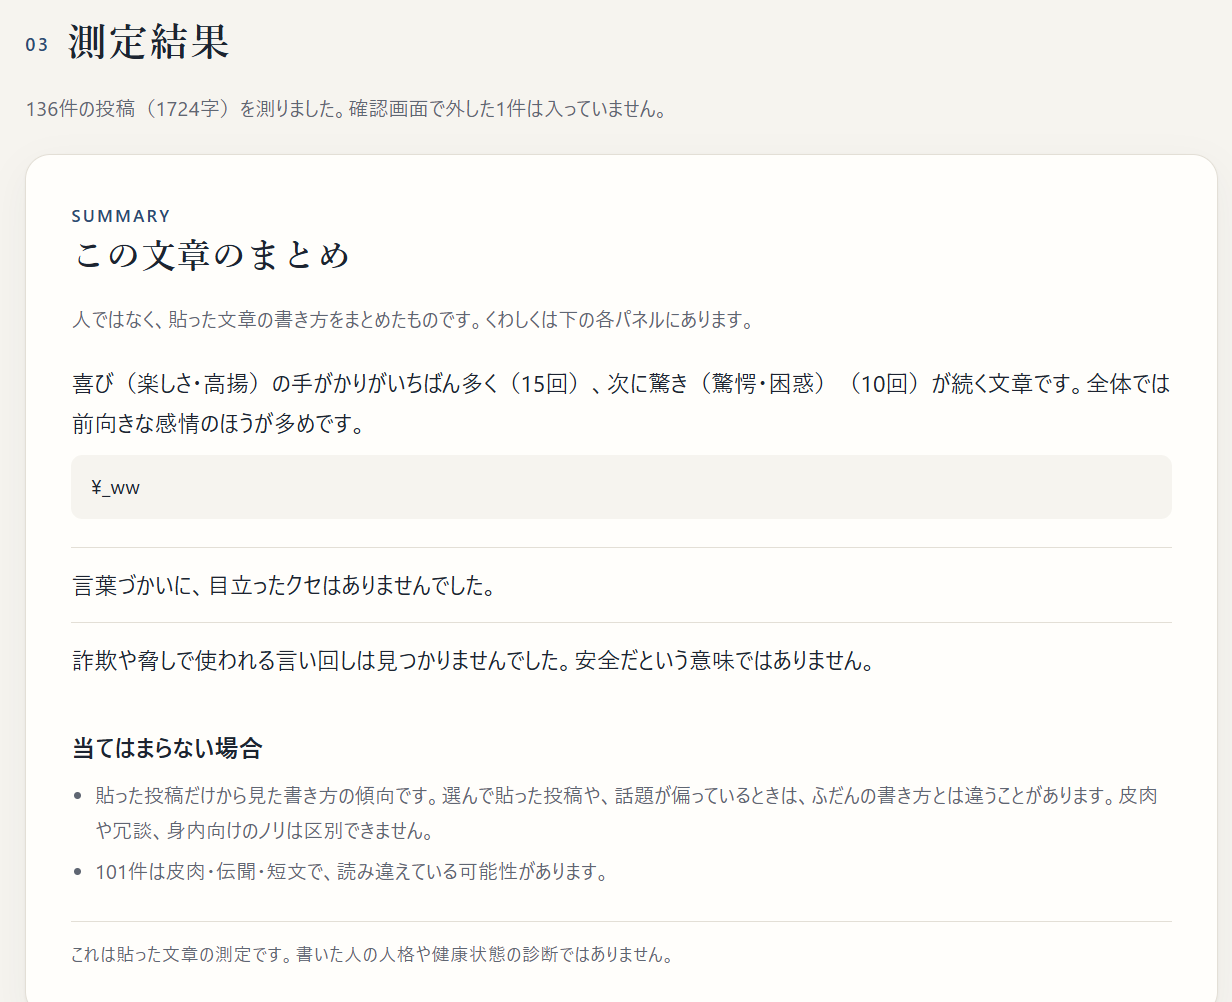Click the line starting 136件の投稿（1724字）
The image size is (1232, 1002).
click(x=346, y=109)
